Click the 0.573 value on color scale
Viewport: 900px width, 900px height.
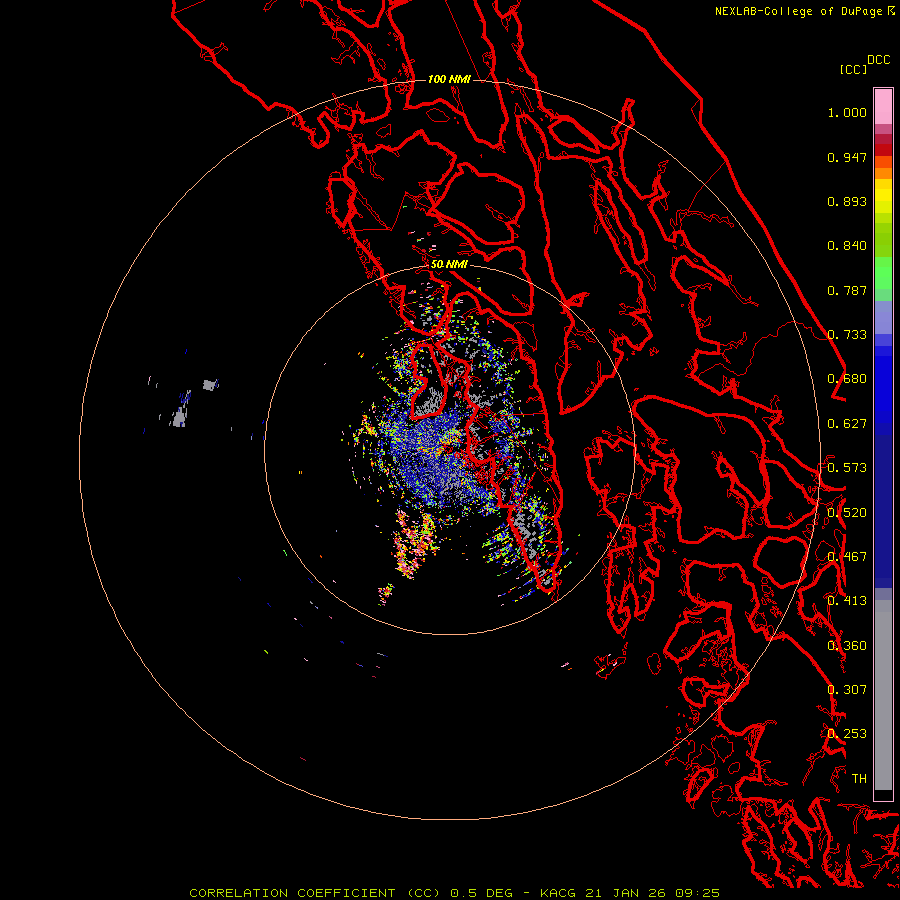click(847, 468)
